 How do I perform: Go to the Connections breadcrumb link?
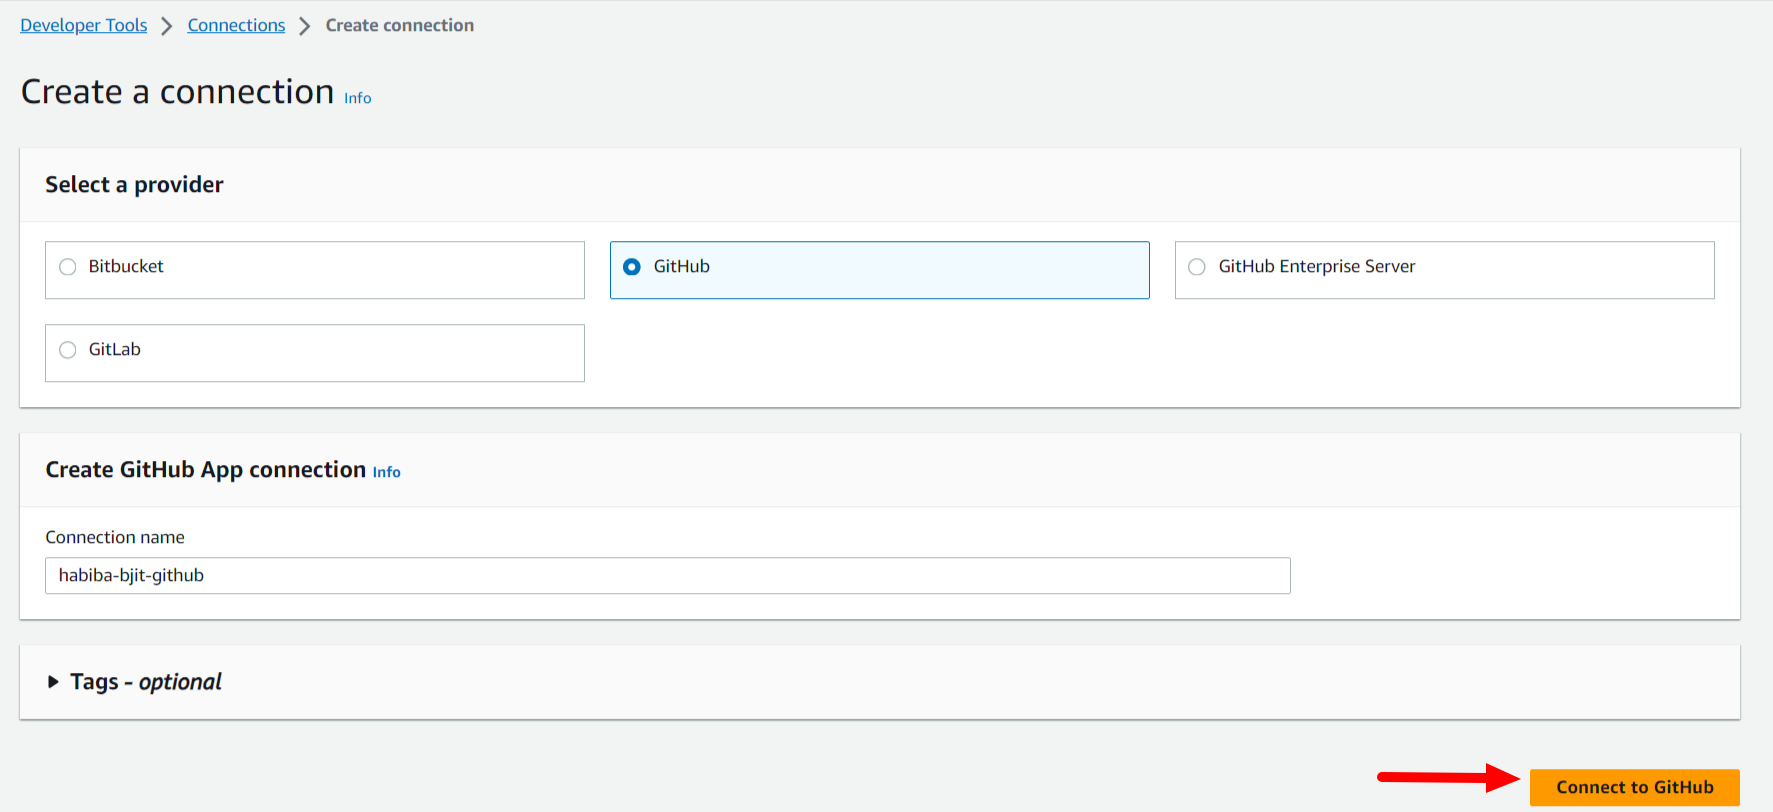236,25
